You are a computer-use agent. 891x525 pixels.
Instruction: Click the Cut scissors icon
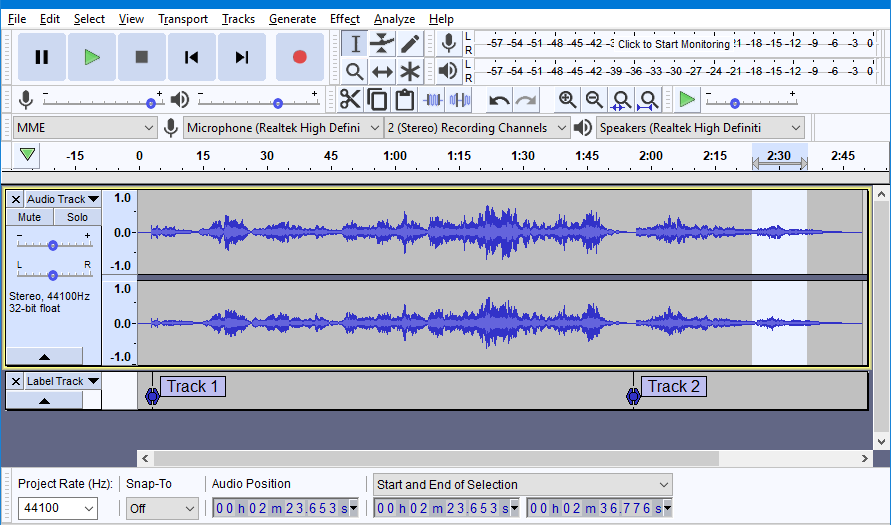pyautogui.click(x=349, y=100)
